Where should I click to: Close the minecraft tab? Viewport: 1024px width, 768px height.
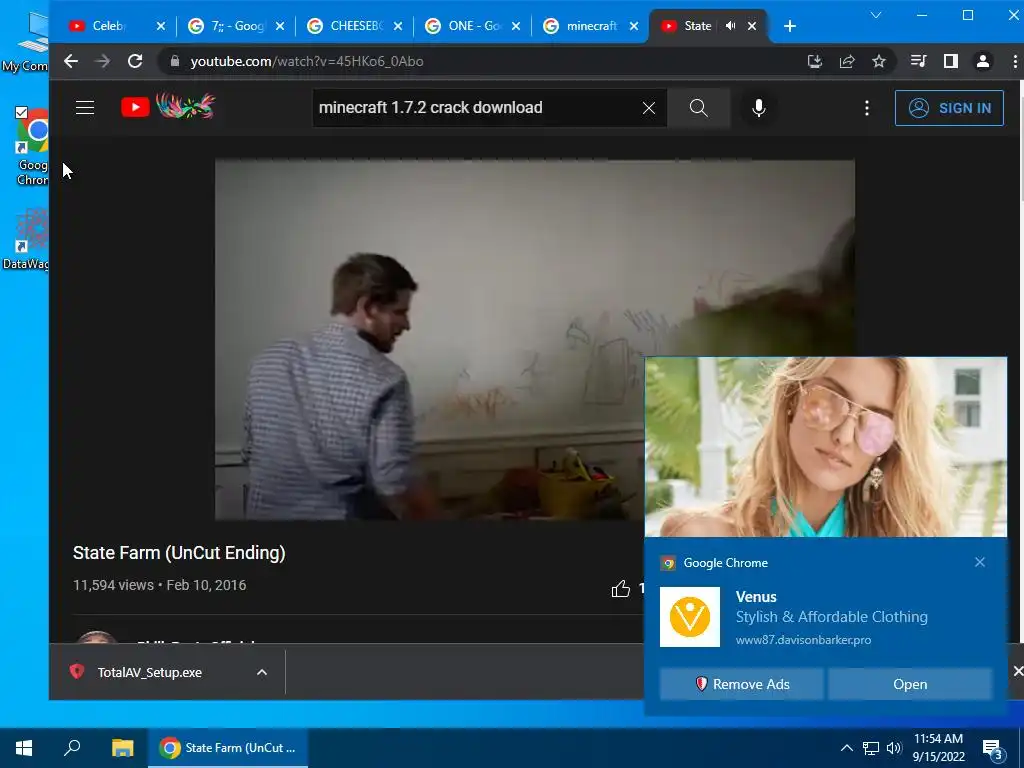point(633,26)
